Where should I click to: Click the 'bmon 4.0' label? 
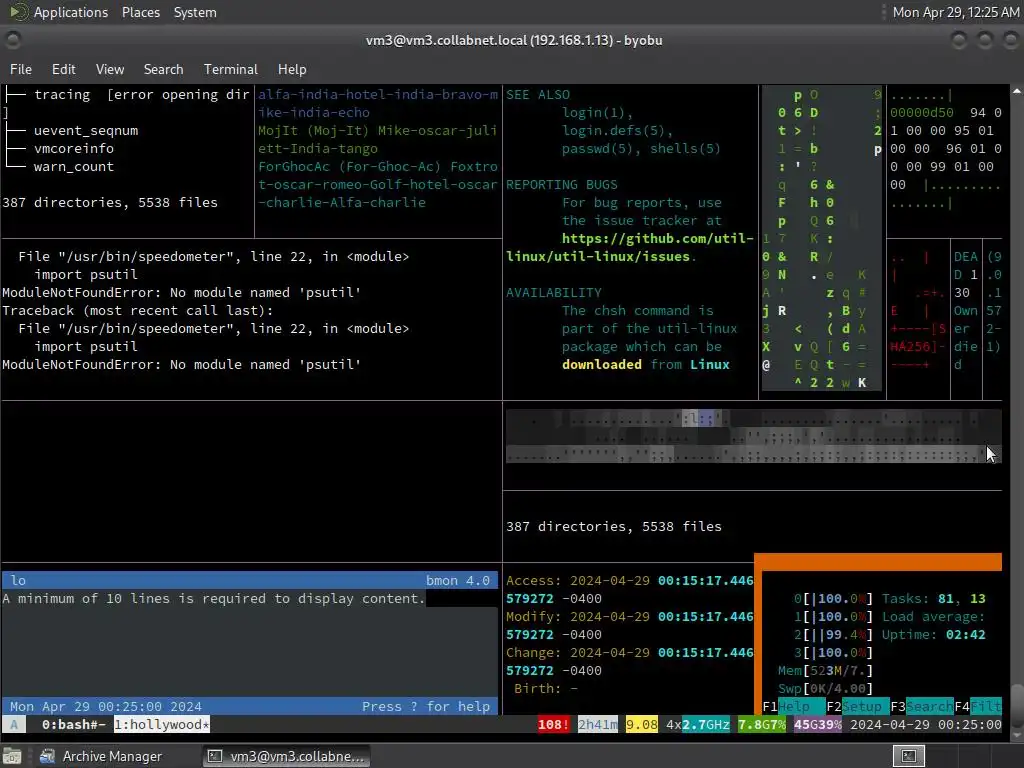click(458, 581)
